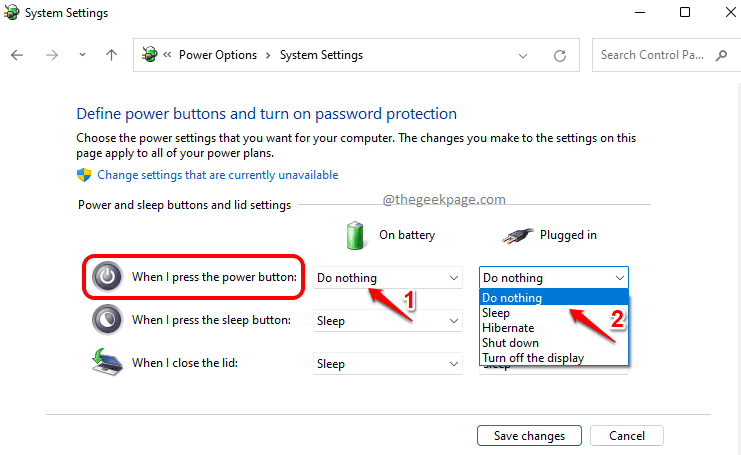
Task: Click the Back navigation arrow
Action: pyautogui.click(x=17, y=55)
